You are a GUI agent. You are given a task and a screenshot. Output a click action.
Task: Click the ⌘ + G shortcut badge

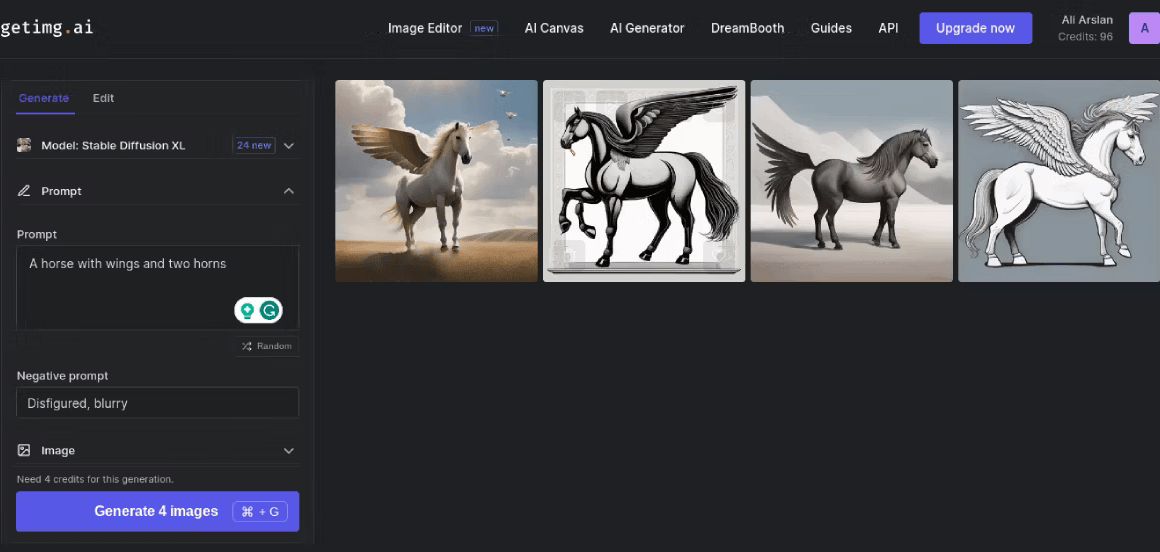pyautogui.click(x=260, y=511)
